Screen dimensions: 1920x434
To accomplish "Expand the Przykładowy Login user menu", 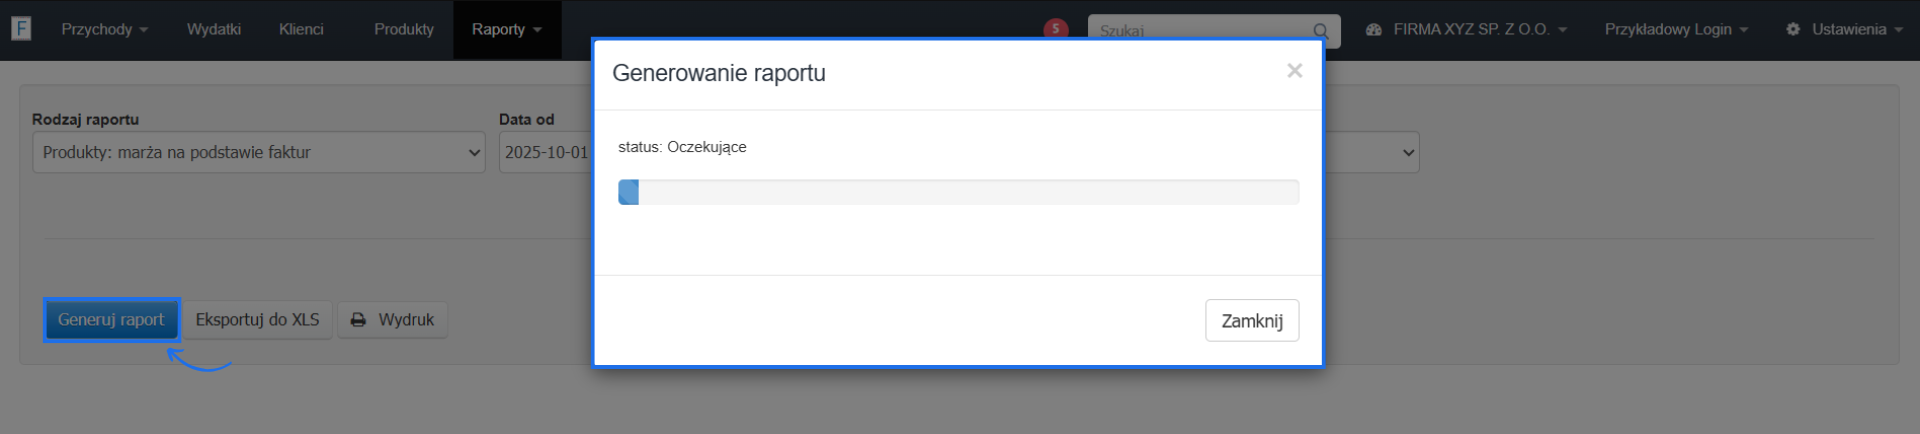I will (1676, 30).
